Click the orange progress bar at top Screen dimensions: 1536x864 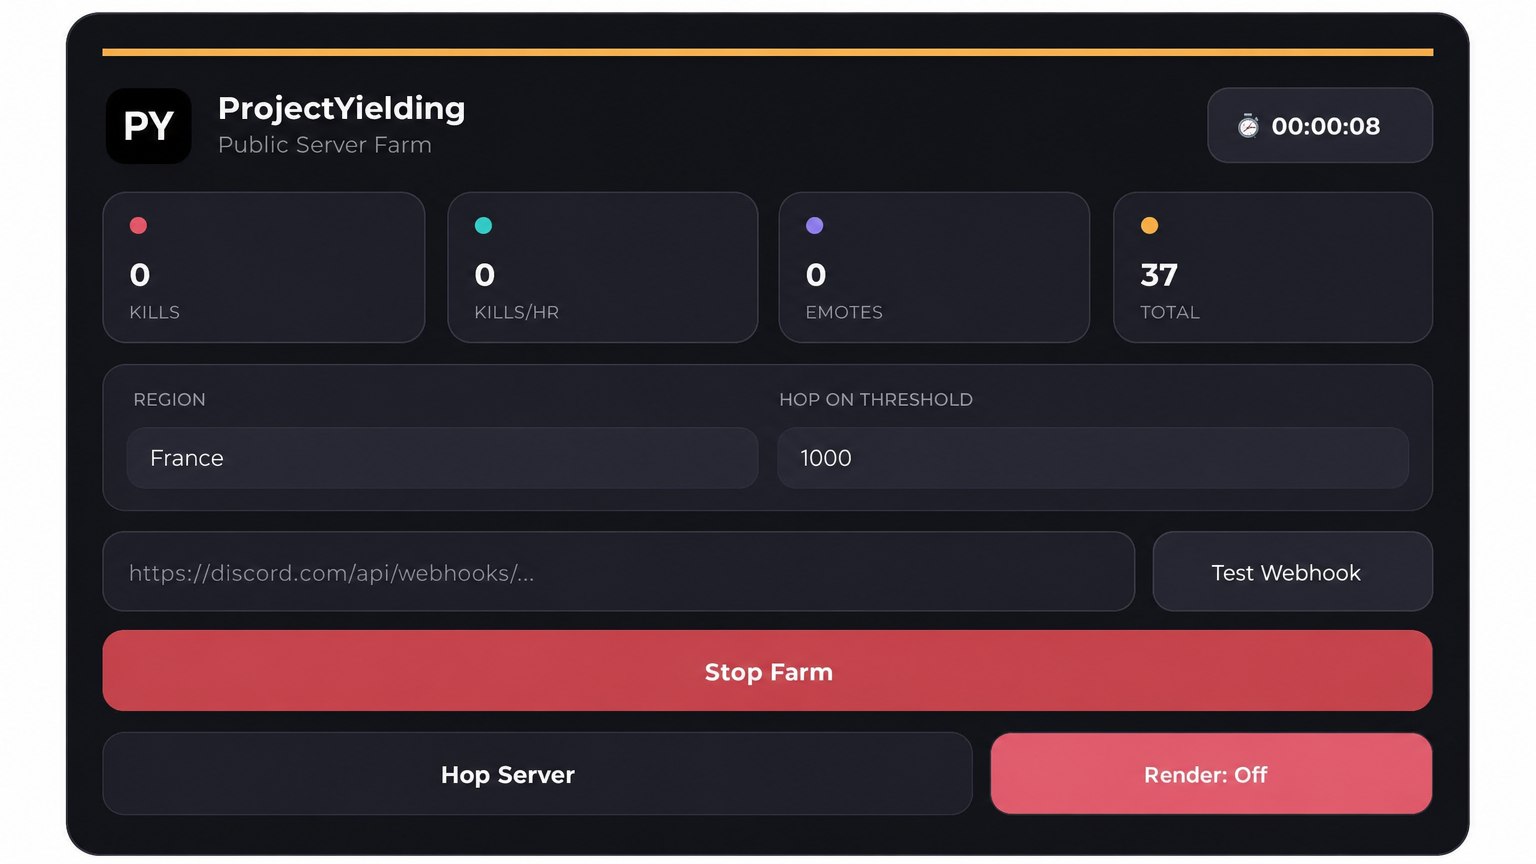coord(767,52)
